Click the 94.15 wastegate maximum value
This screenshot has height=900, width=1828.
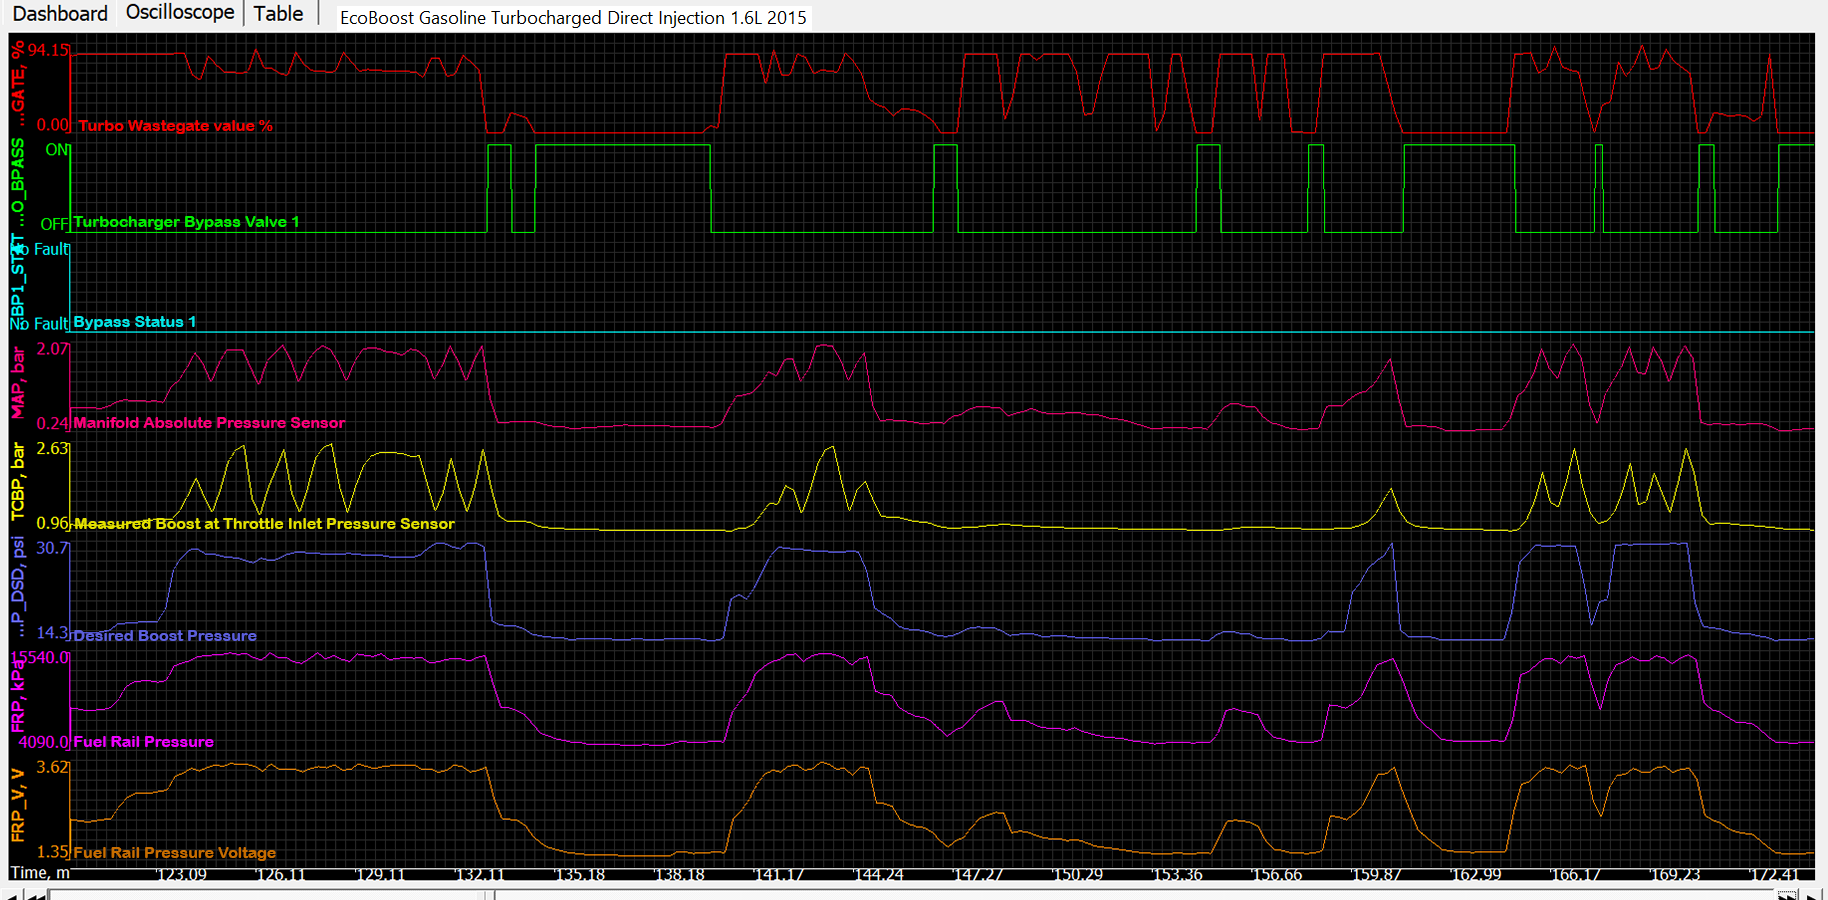point(49,50)
